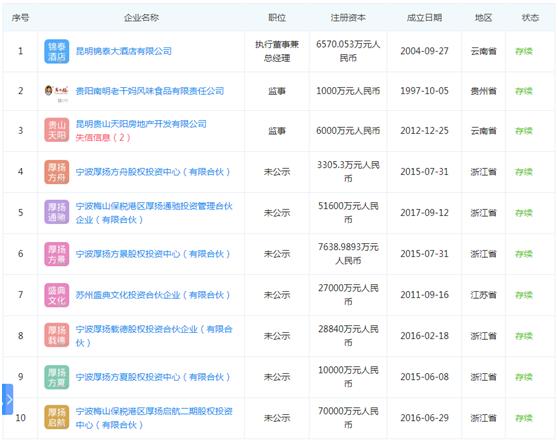Click 未公示 in 苏州盛典文化 row
The height and width of the screenshot is (443, 558).
[x=277, y=295]
